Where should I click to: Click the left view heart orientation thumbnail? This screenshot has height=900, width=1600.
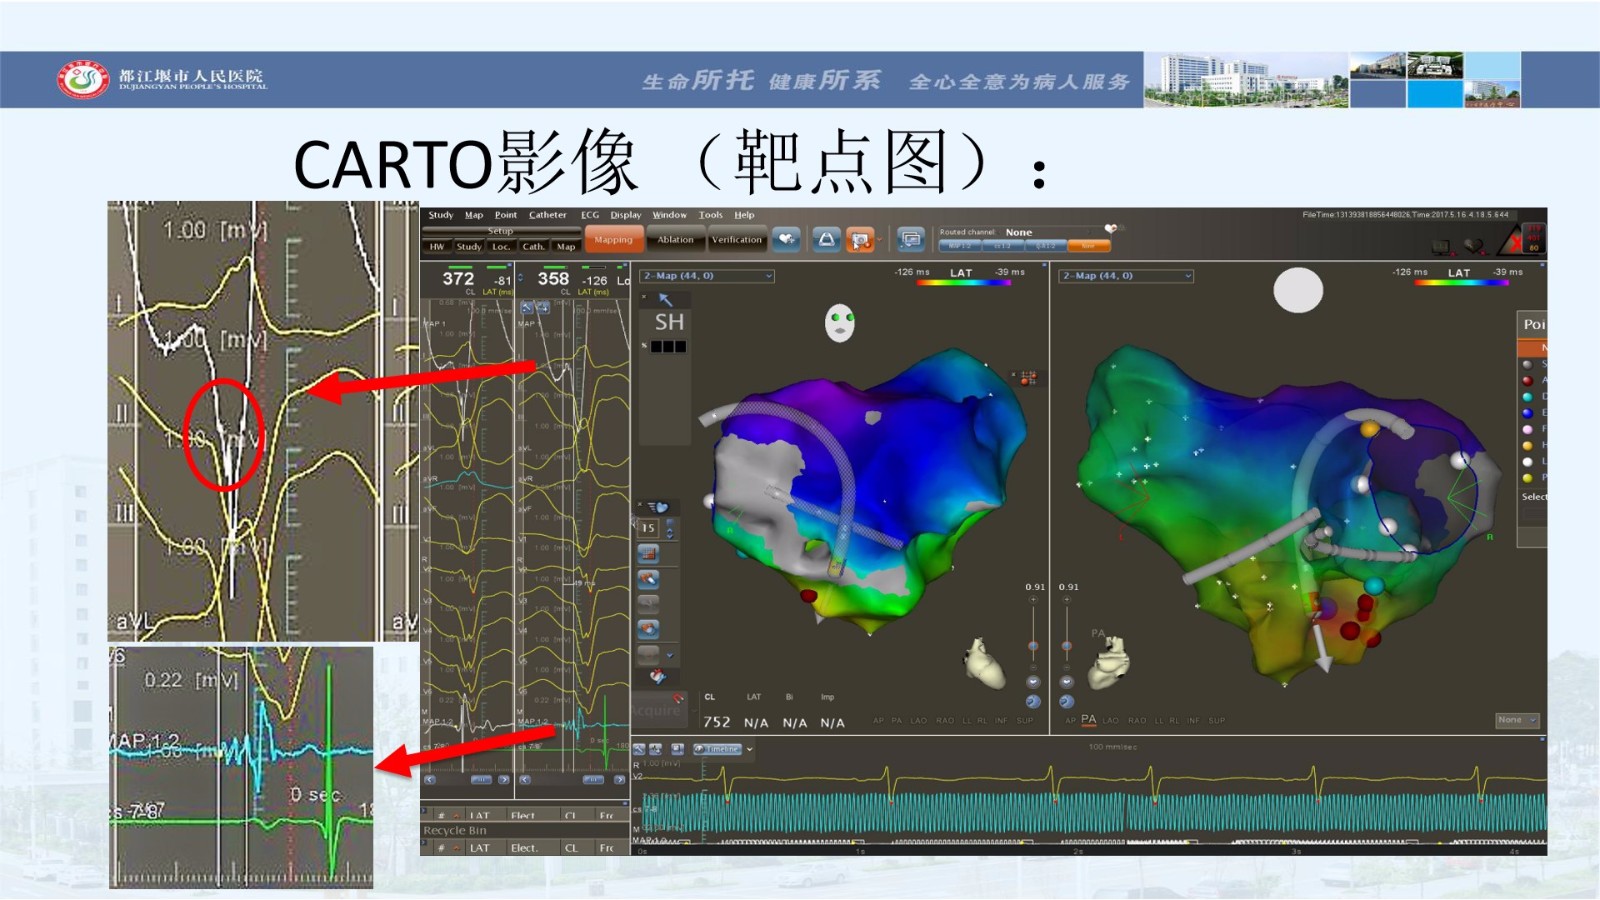click(x=984, y=663)
